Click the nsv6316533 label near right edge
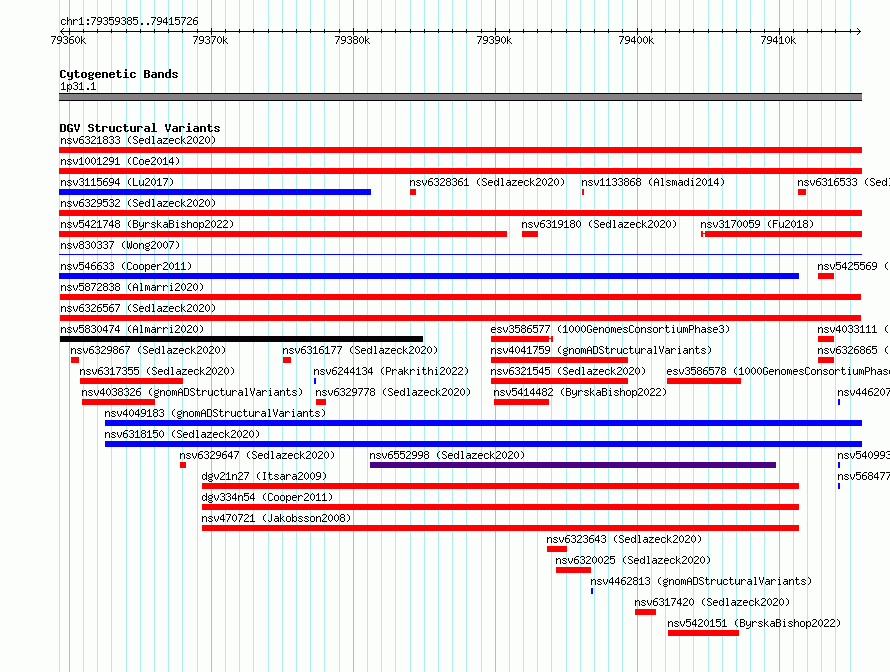This screenshot has height=672, width=890. pyautogui.click(x=843, y=182)
